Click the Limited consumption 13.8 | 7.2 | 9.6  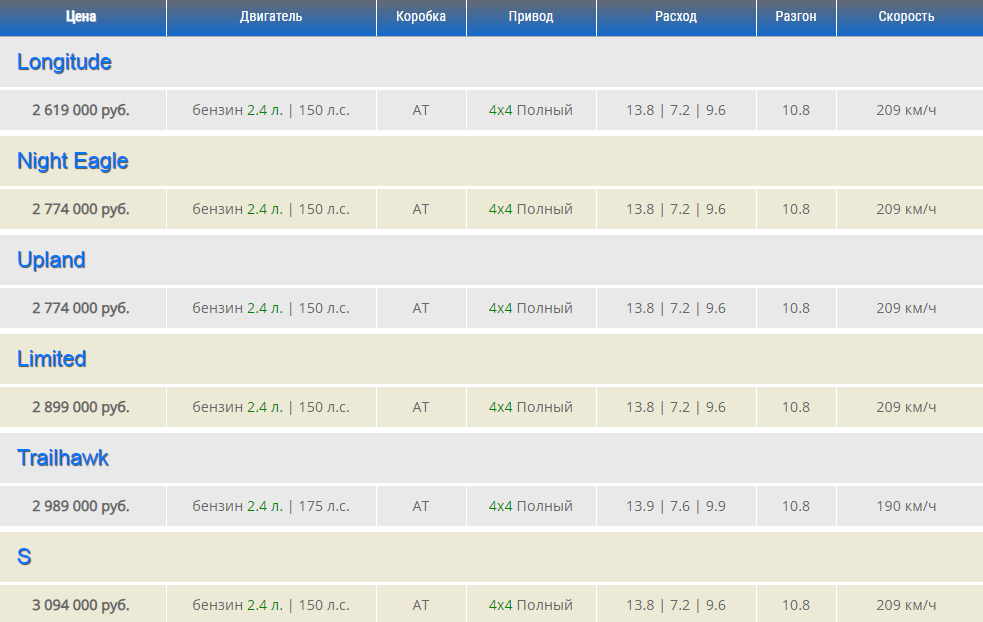(676, 408)
